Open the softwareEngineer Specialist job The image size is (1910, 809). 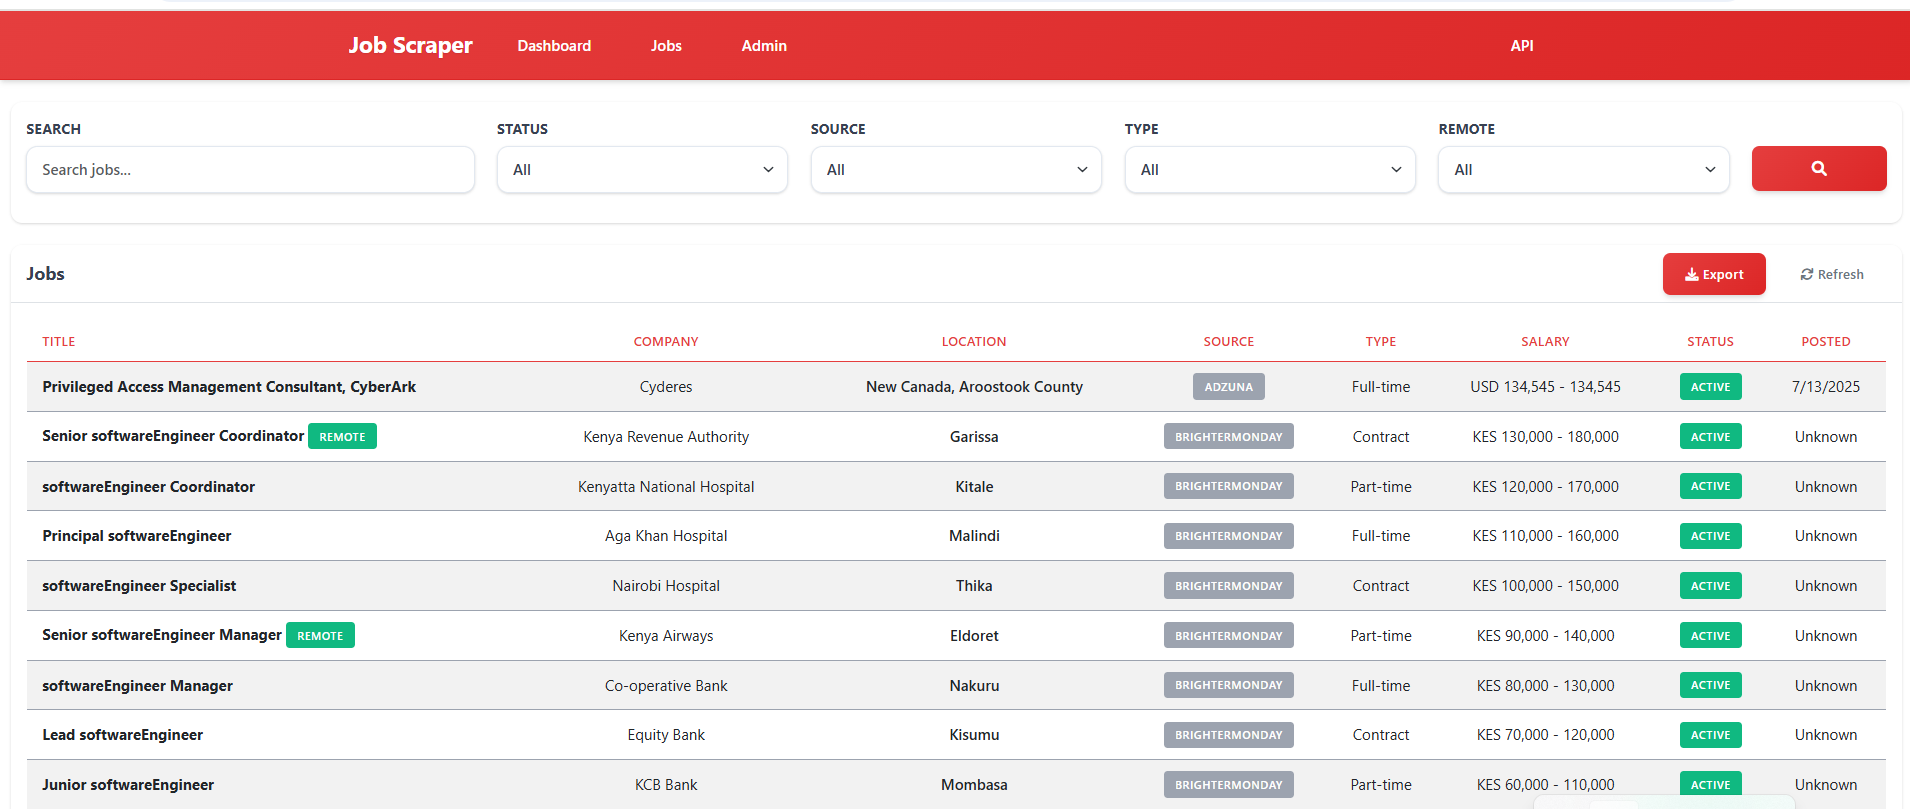point(139,586)
